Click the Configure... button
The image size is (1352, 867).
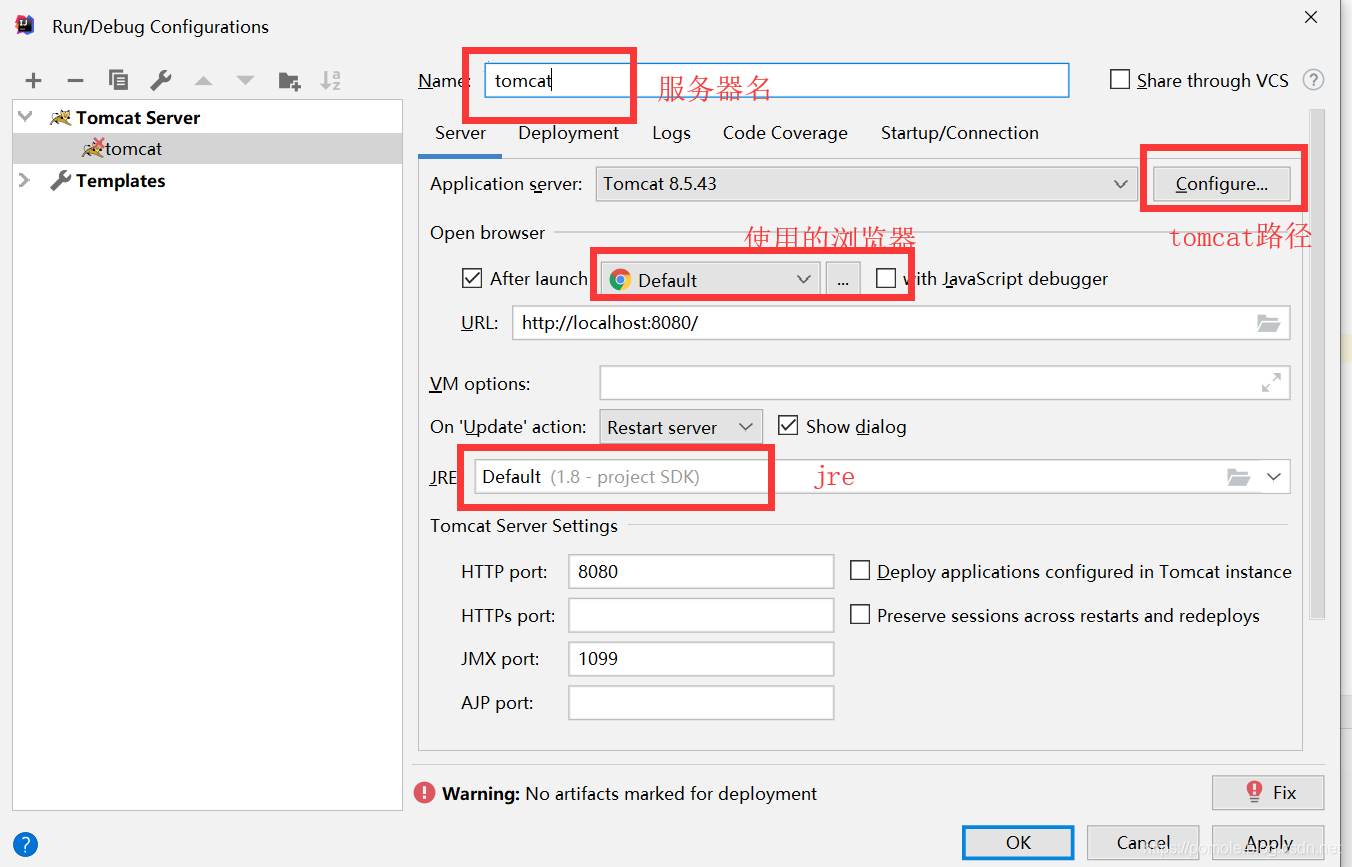(1221, 184)
